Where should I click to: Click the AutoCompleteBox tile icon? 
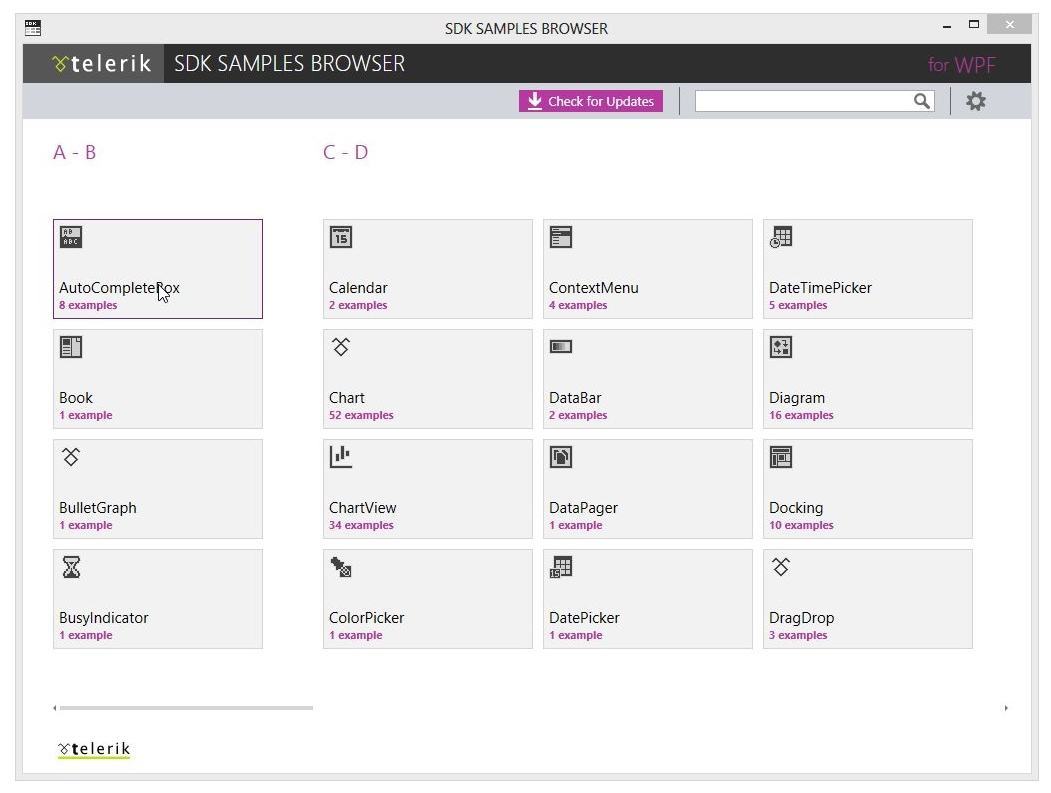coord(71,237)
